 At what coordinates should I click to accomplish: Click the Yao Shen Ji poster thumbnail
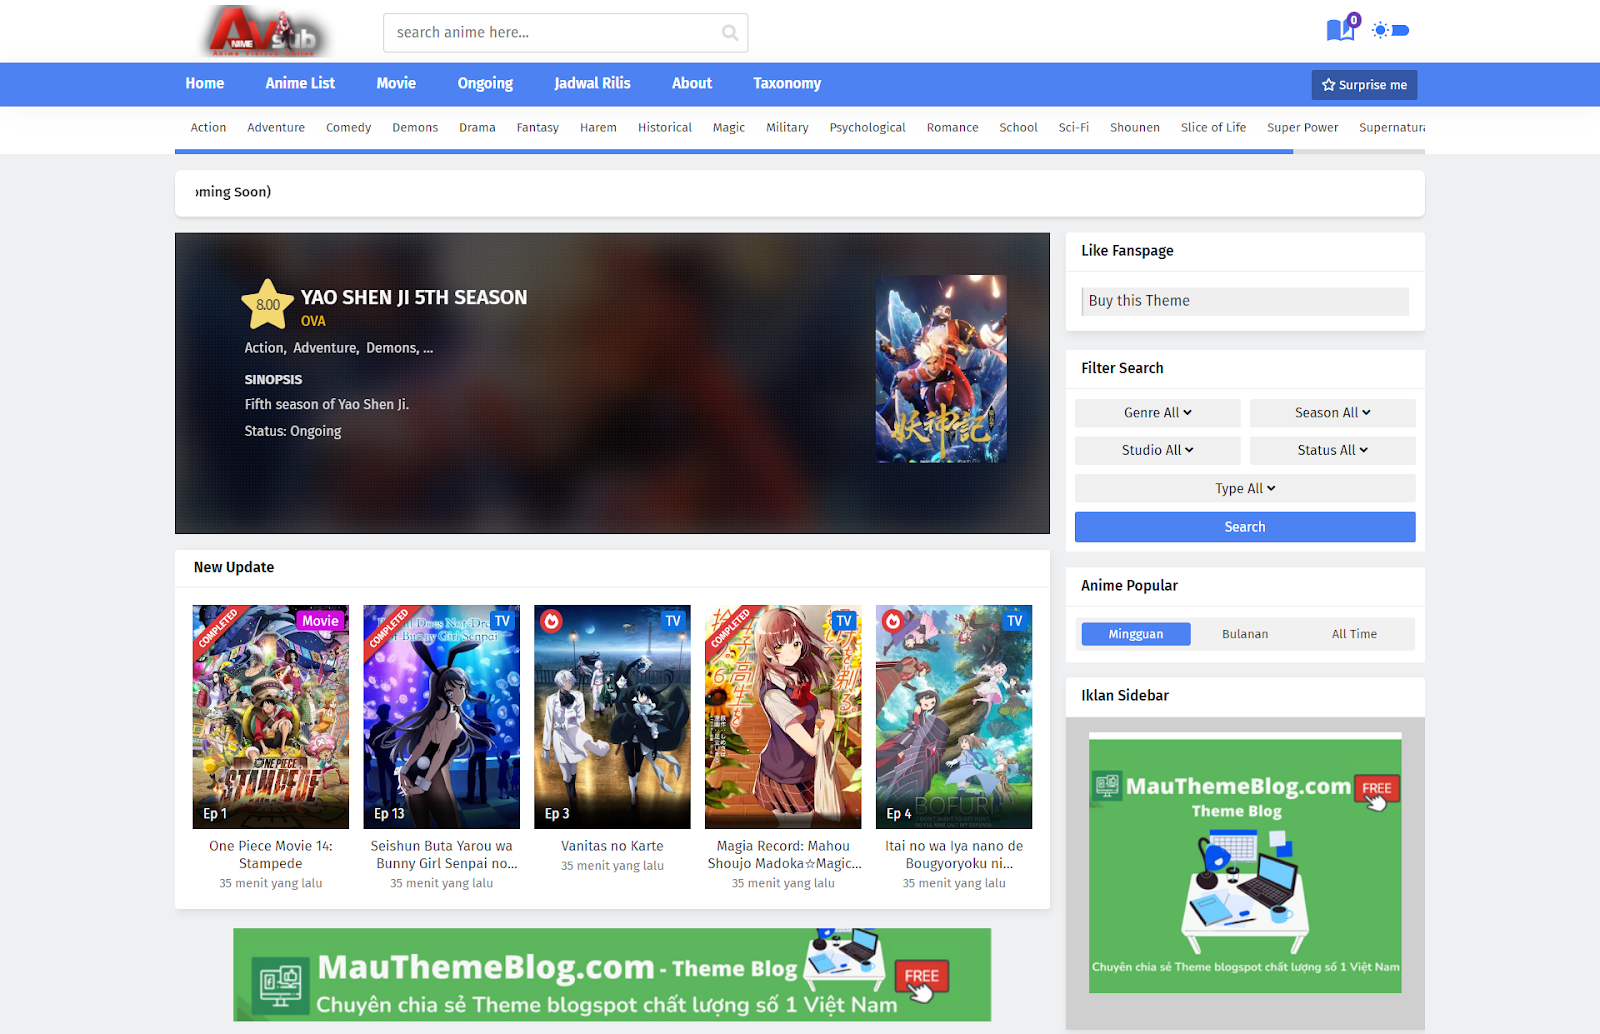941,369
